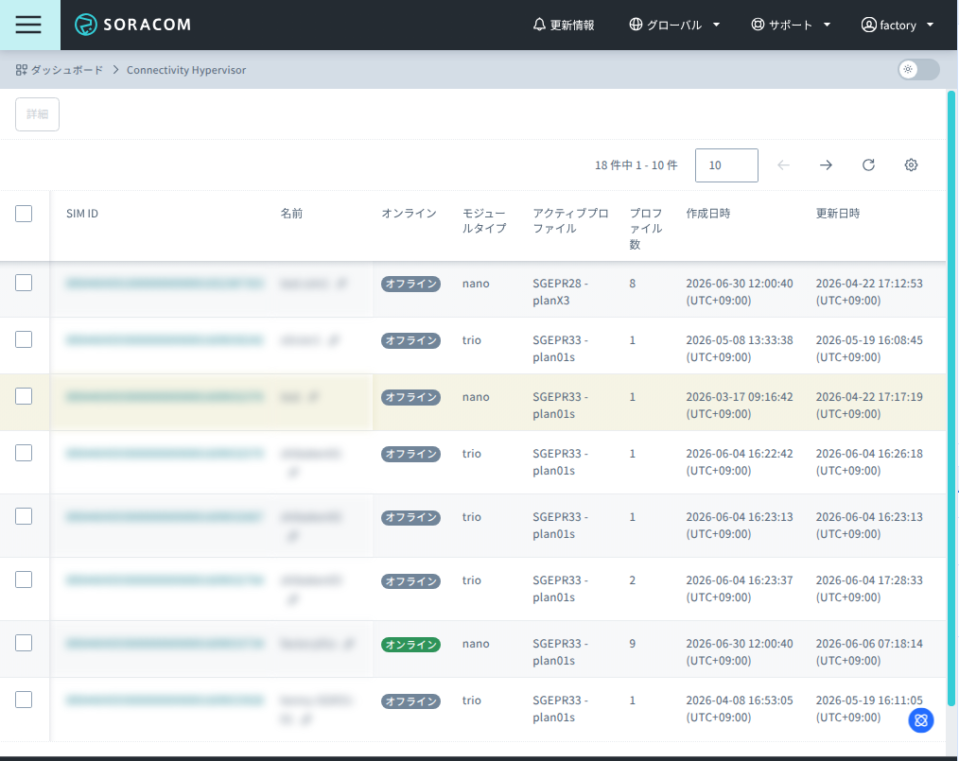Image resolution: width=959 pixels, height=761 pixels.
Task: Go to next page with right arrow
Action: pos(826,165)
